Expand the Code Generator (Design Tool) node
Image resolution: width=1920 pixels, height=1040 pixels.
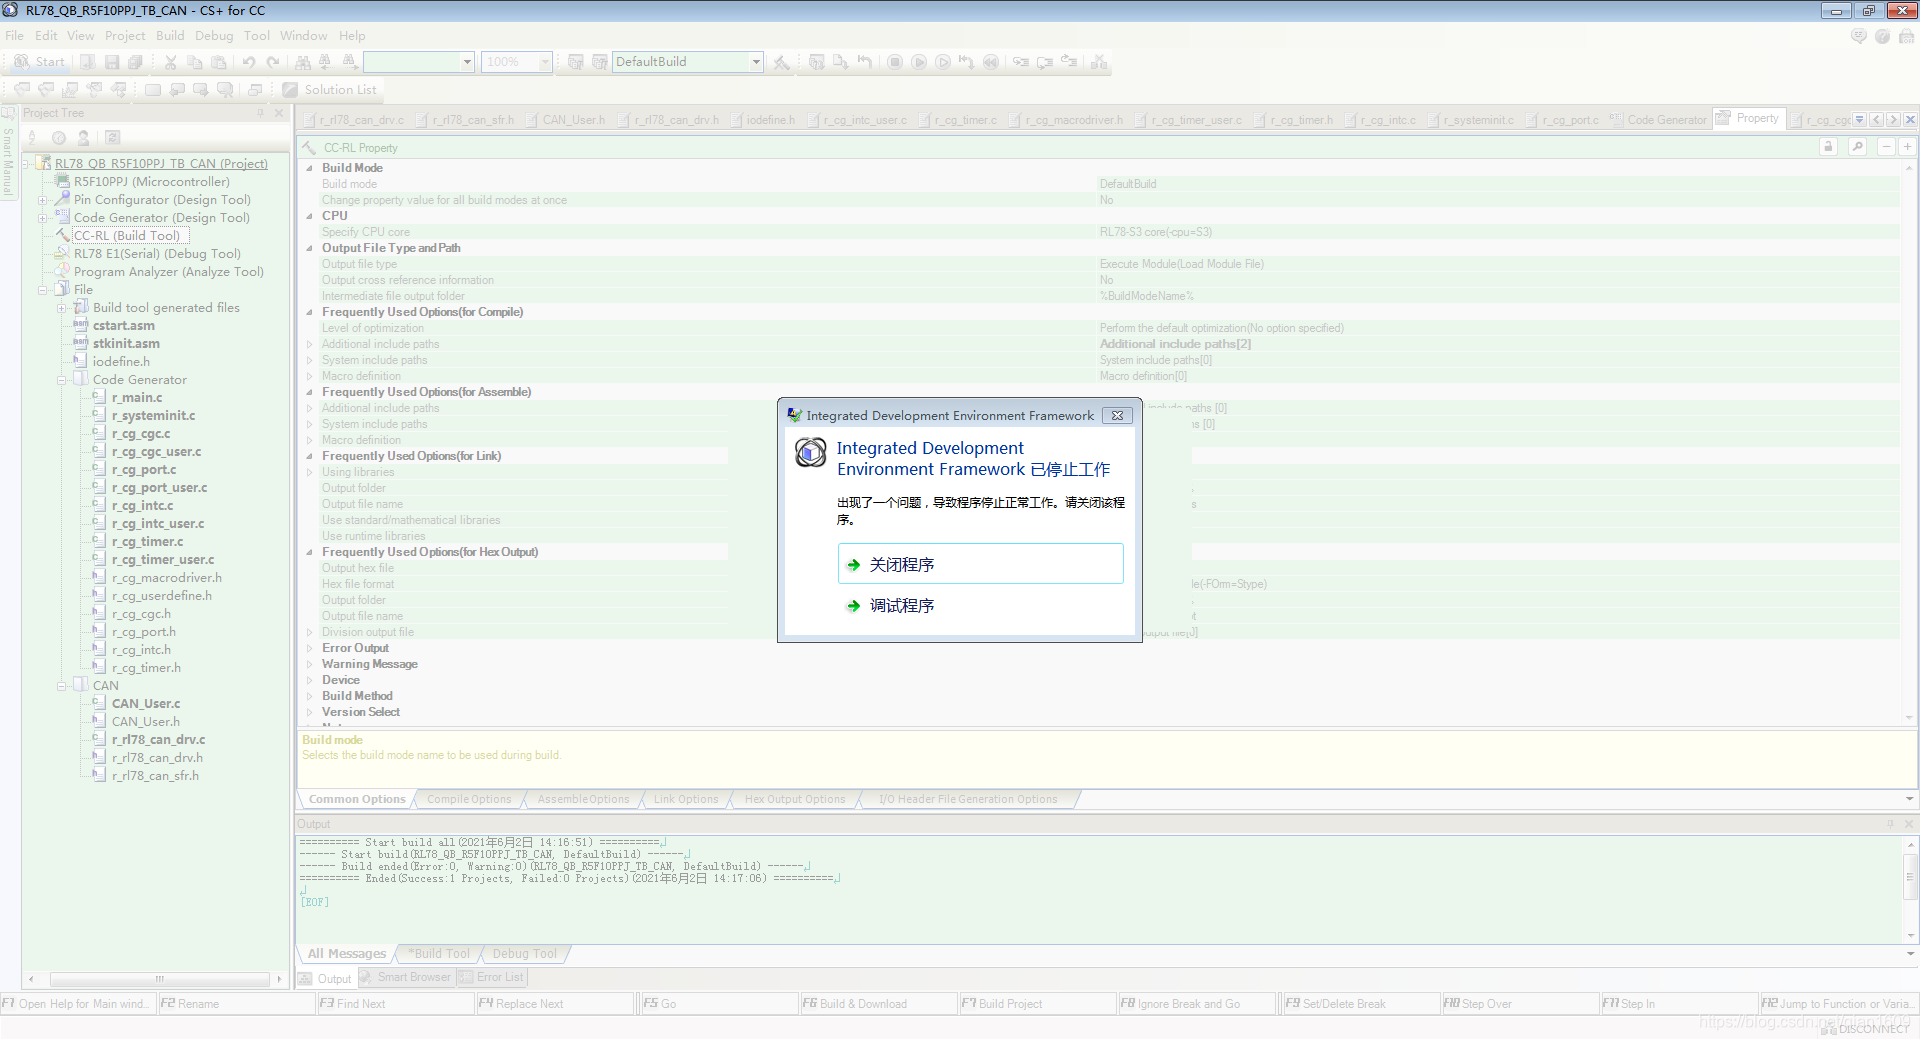coord(43,218)
